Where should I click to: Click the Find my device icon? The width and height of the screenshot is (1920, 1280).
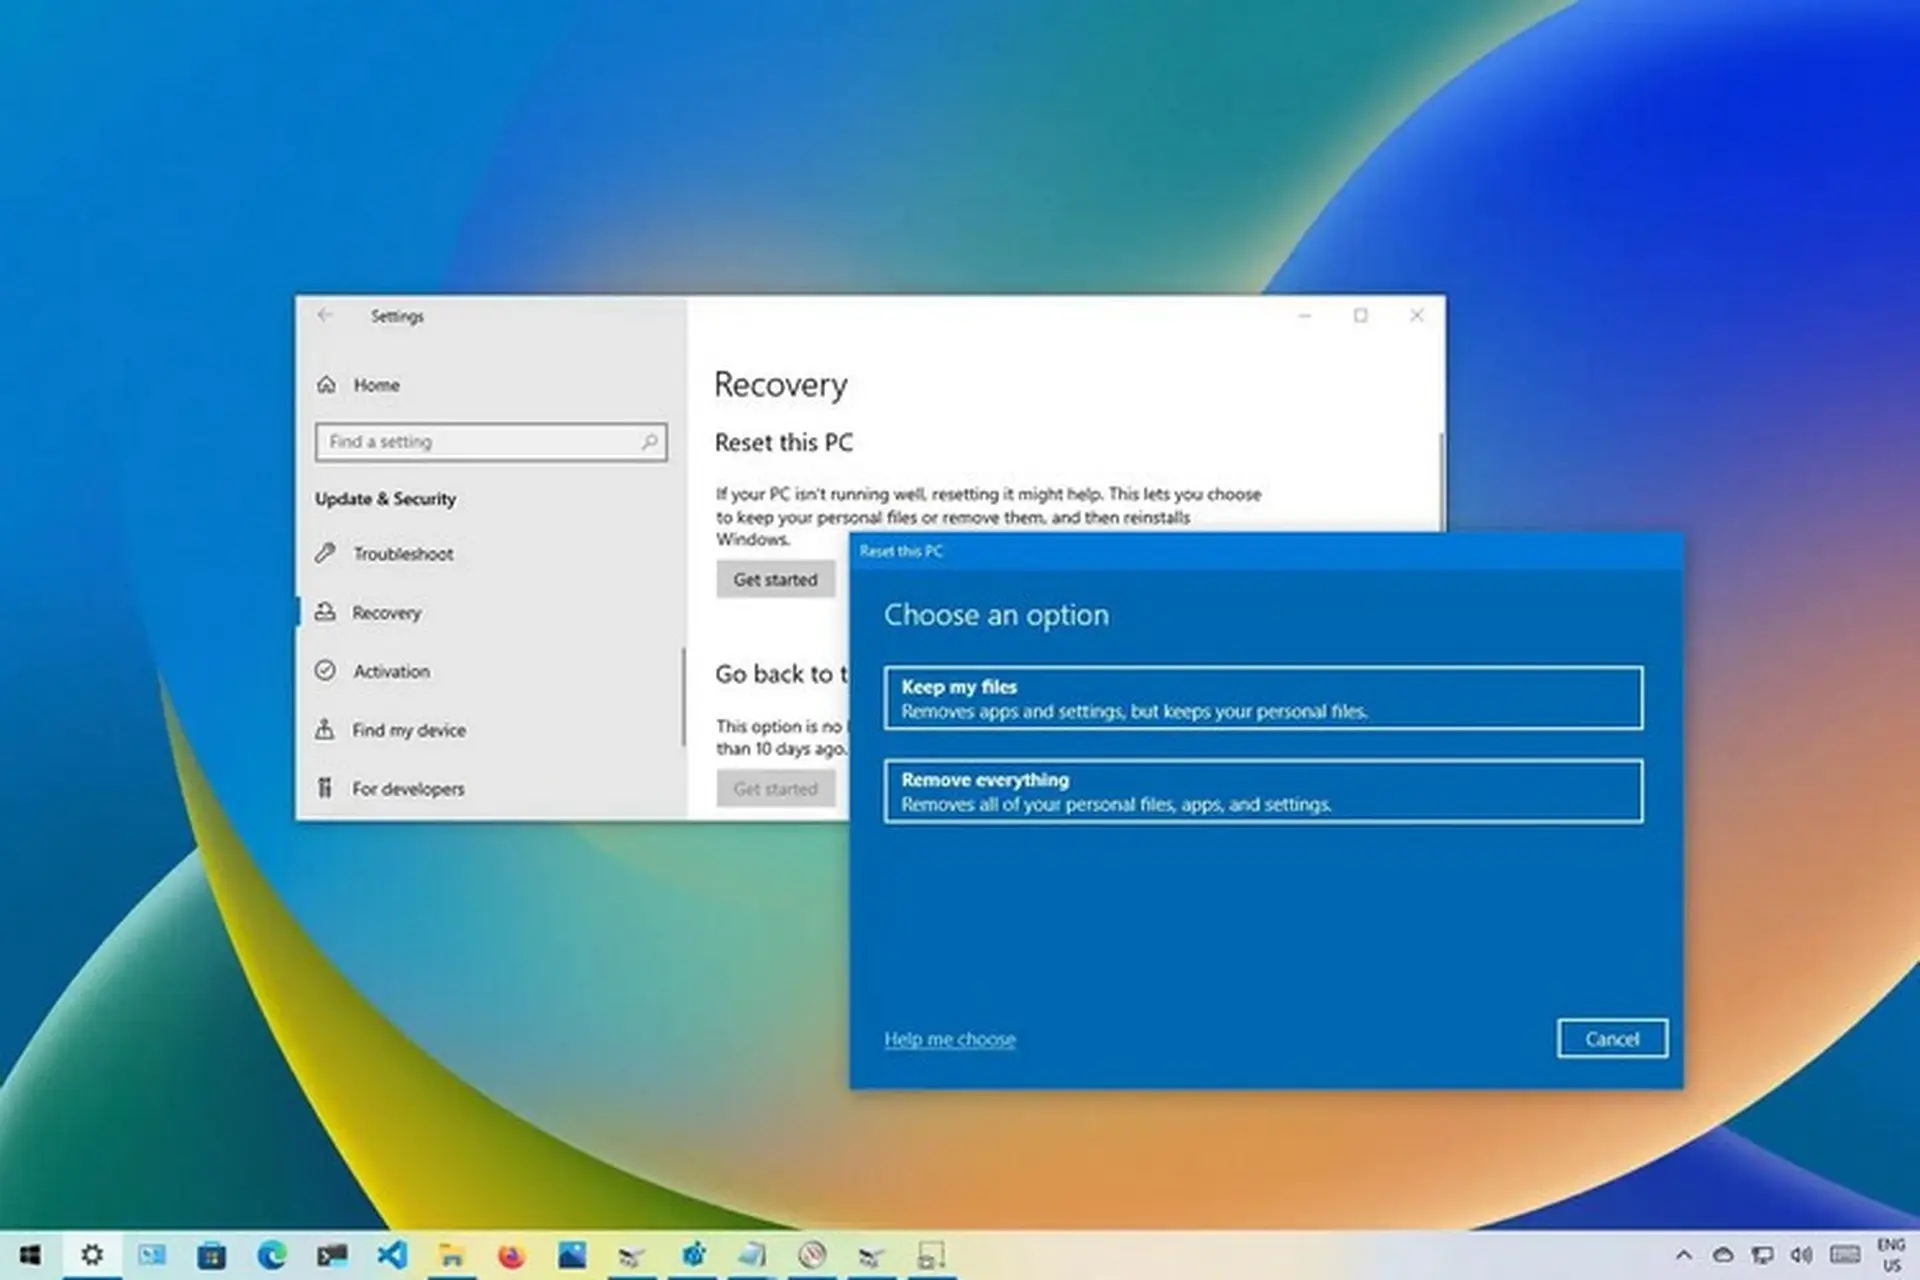coord(325,730)
